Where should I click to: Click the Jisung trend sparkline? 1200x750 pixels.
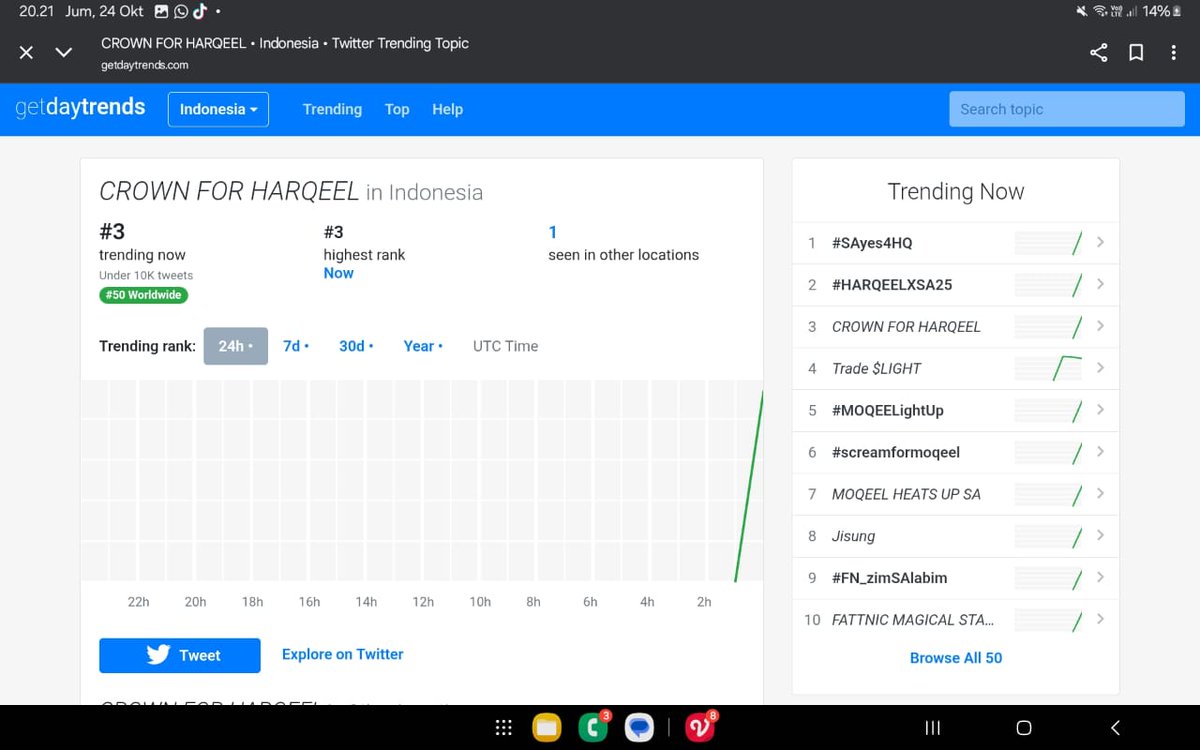1049,537
